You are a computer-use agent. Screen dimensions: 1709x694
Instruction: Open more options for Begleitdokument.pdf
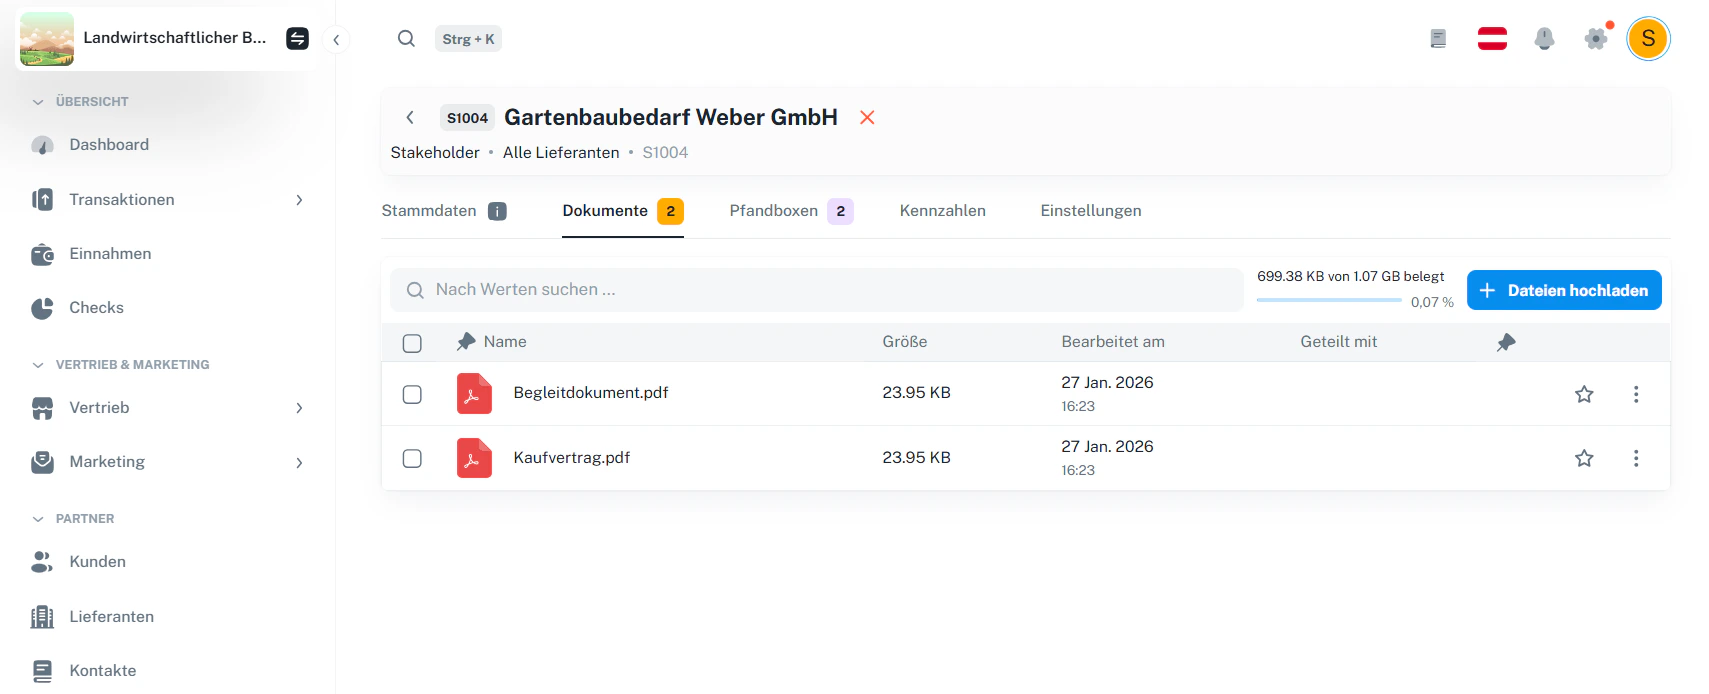point(1636,394)
